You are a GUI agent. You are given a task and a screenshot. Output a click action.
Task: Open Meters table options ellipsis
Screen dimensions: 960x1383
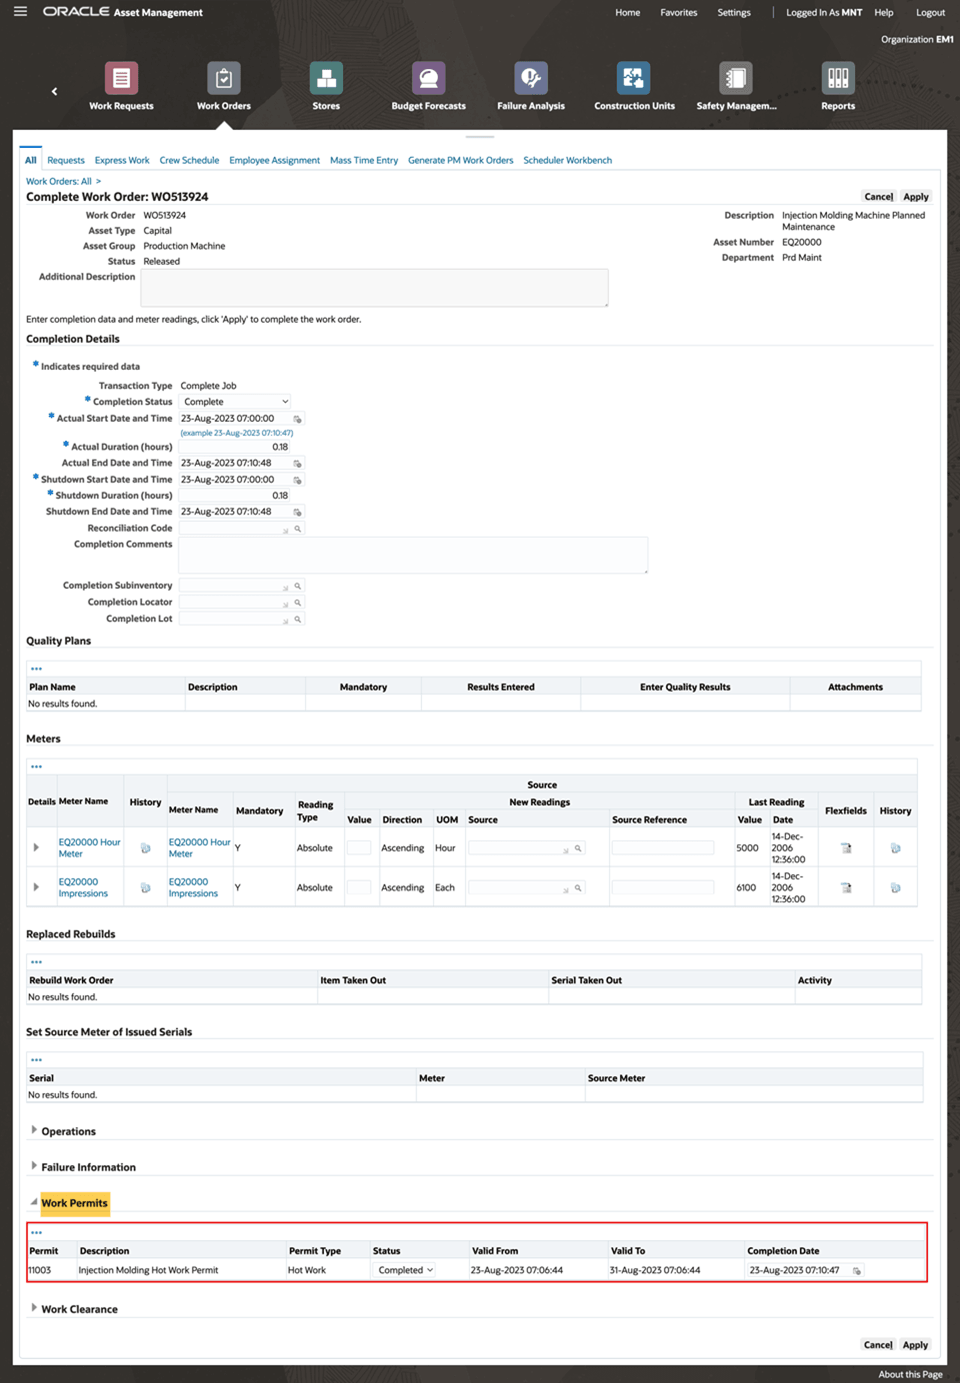pos(36,767)
